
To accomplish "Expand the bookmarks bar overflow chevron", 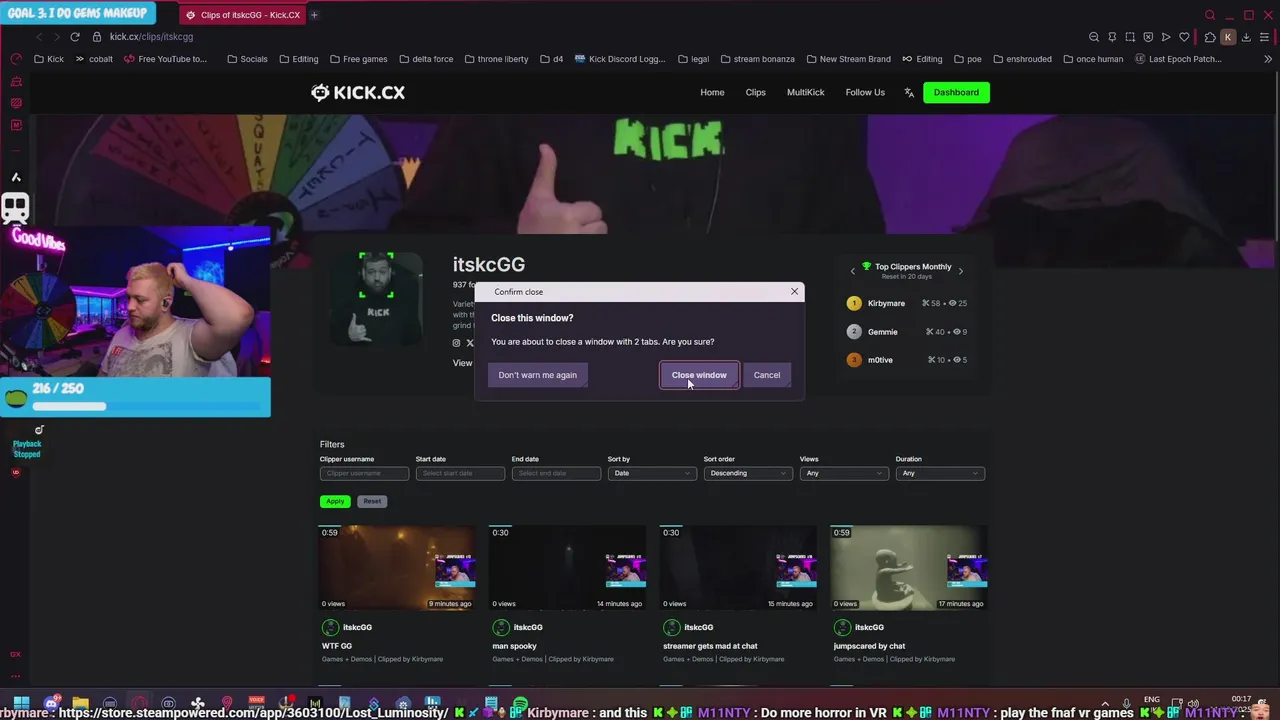I will (1269, 59).
